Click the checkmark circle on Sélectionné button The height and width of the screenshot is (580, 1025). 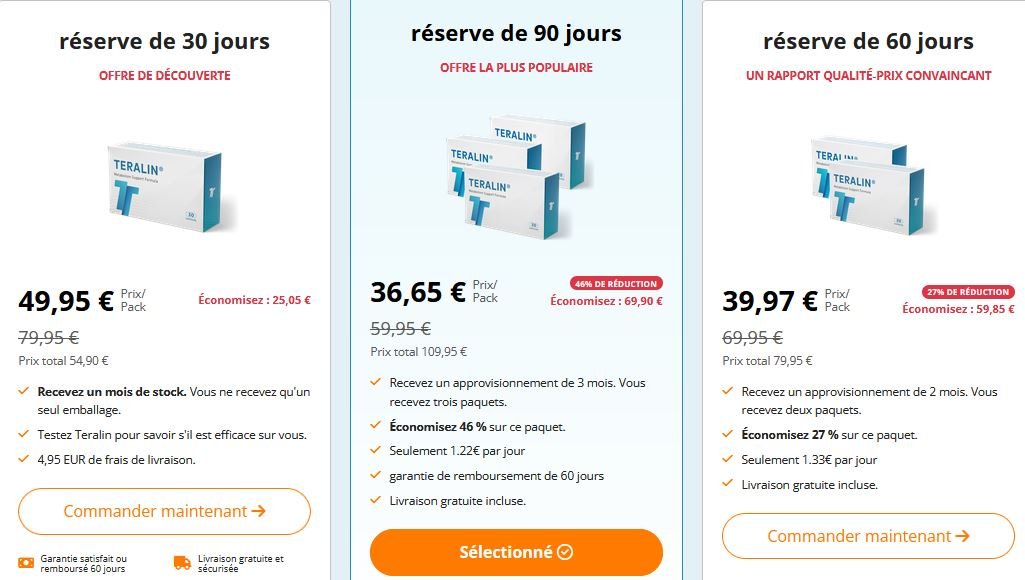(x=565, y=552)
